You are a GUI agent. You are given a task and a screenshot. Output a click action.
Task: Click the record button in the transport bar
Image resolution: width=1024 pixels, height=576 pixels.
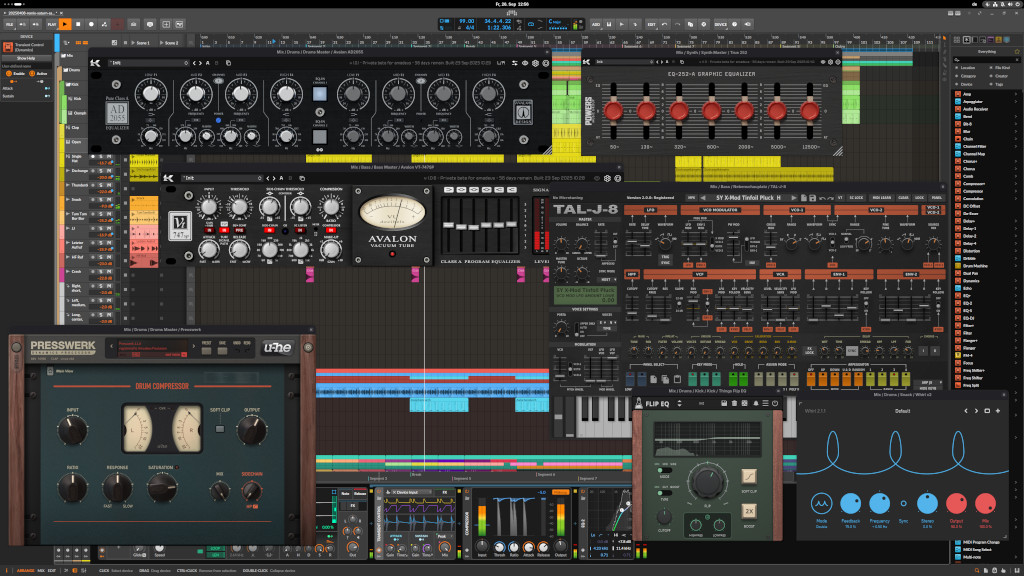pos(91,24)
